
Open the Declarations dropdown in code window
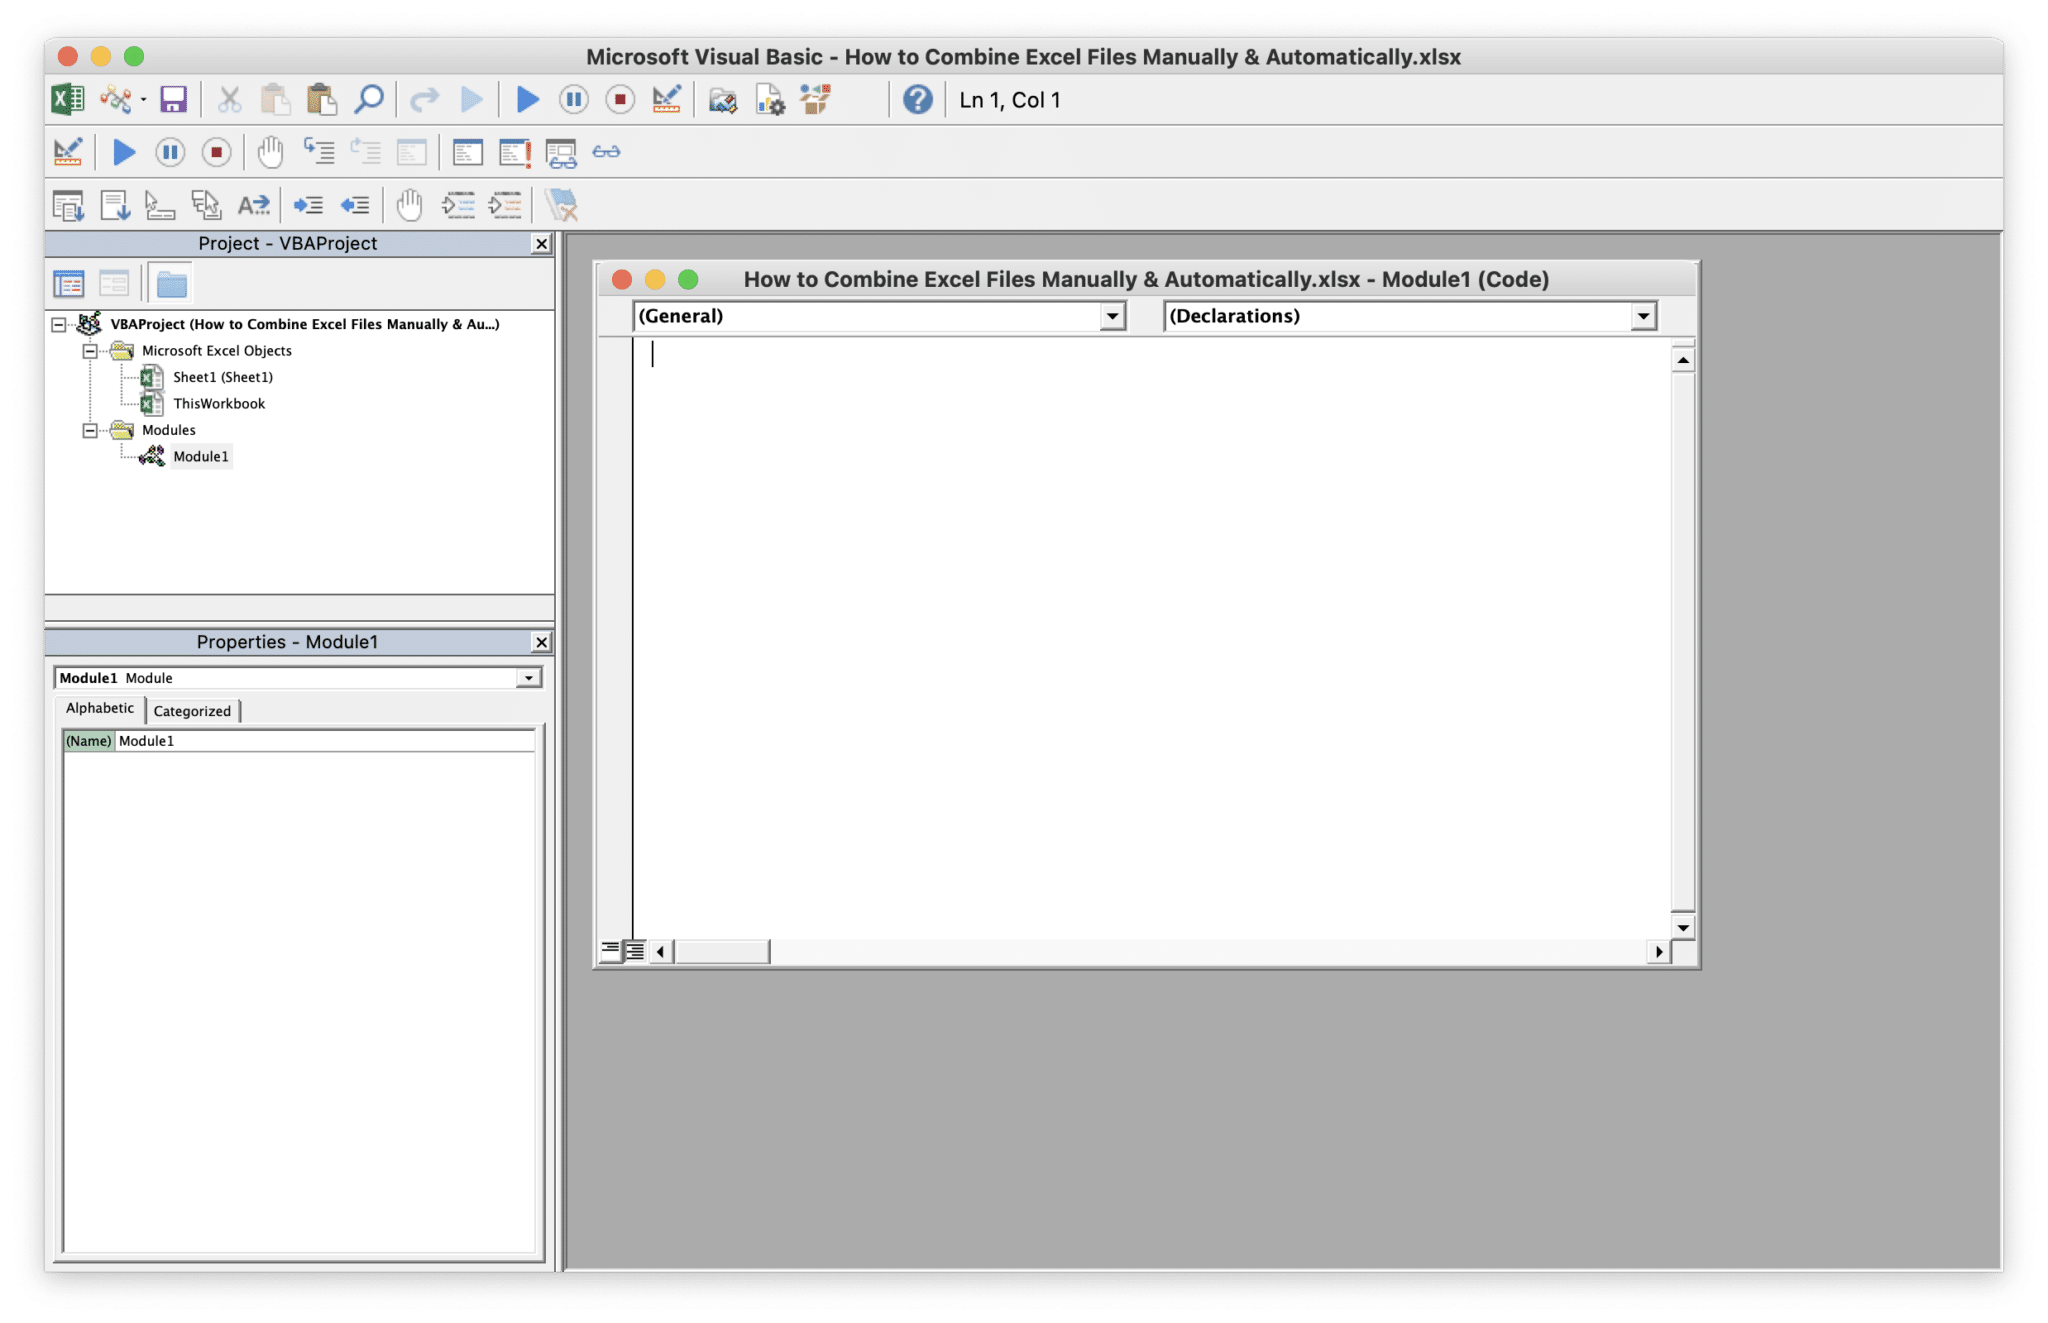pyautogui.click(x=1645, y=316)
